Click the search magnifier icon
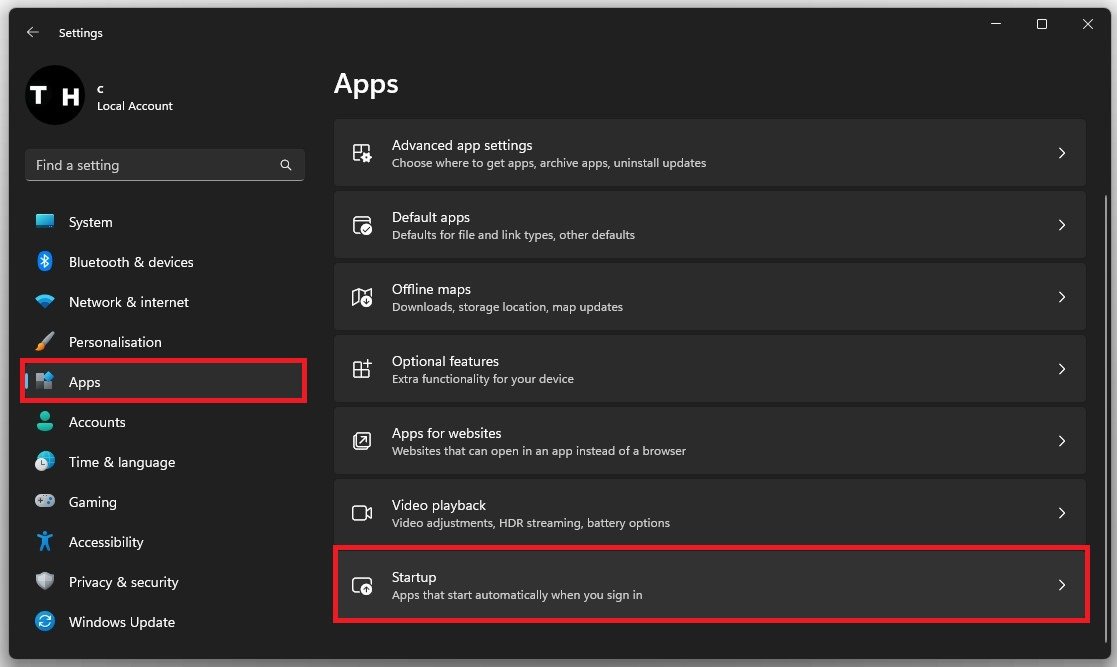The width and height of the screenshot is (1117, 667). [286, 165]
